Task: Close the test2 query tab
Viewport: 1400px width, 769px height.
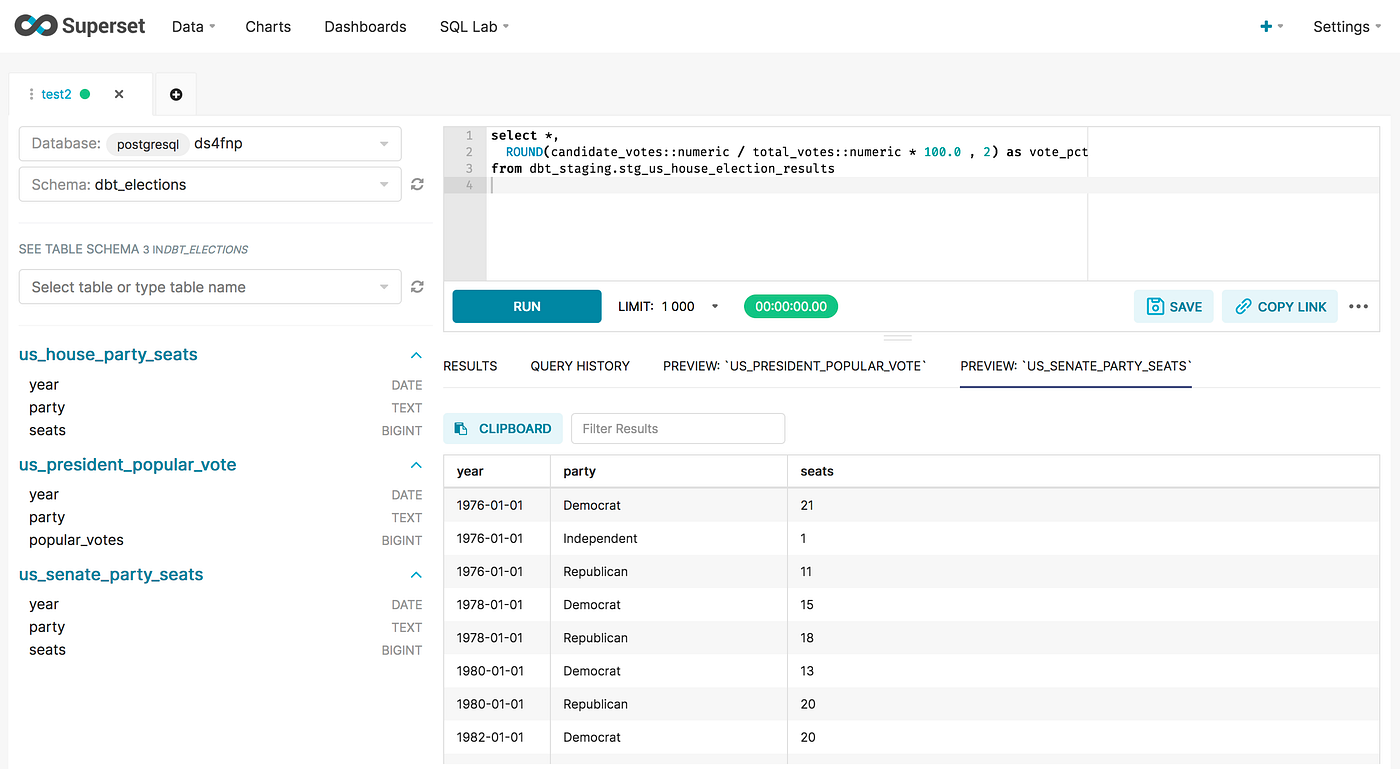Action: click(118, 93)
